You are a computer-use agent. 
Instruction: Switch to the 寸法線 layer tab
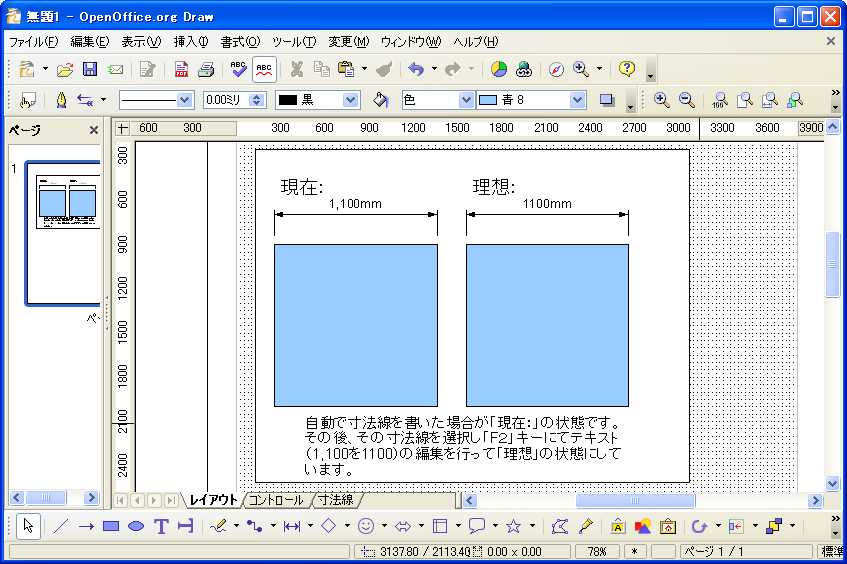(335, 500)
